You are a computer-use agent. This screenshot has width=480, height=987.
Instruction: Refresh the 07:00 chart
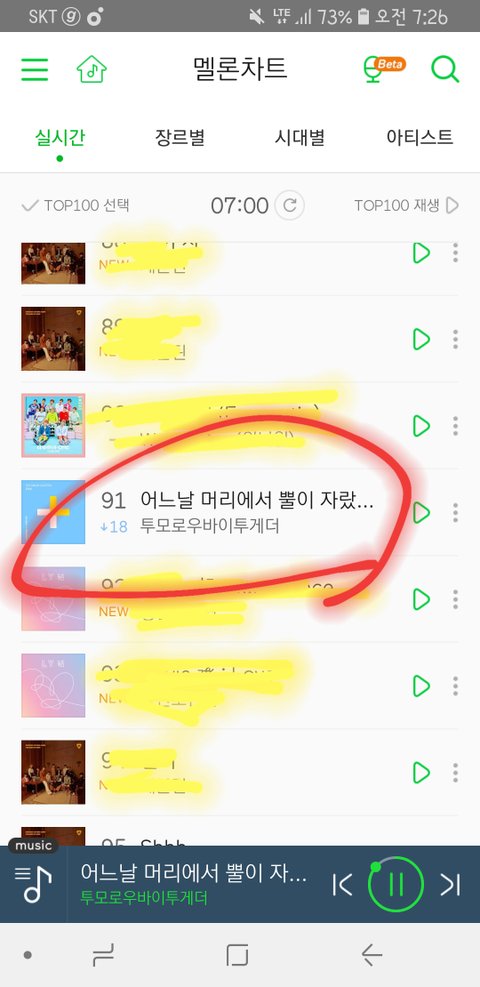point(289,205)
